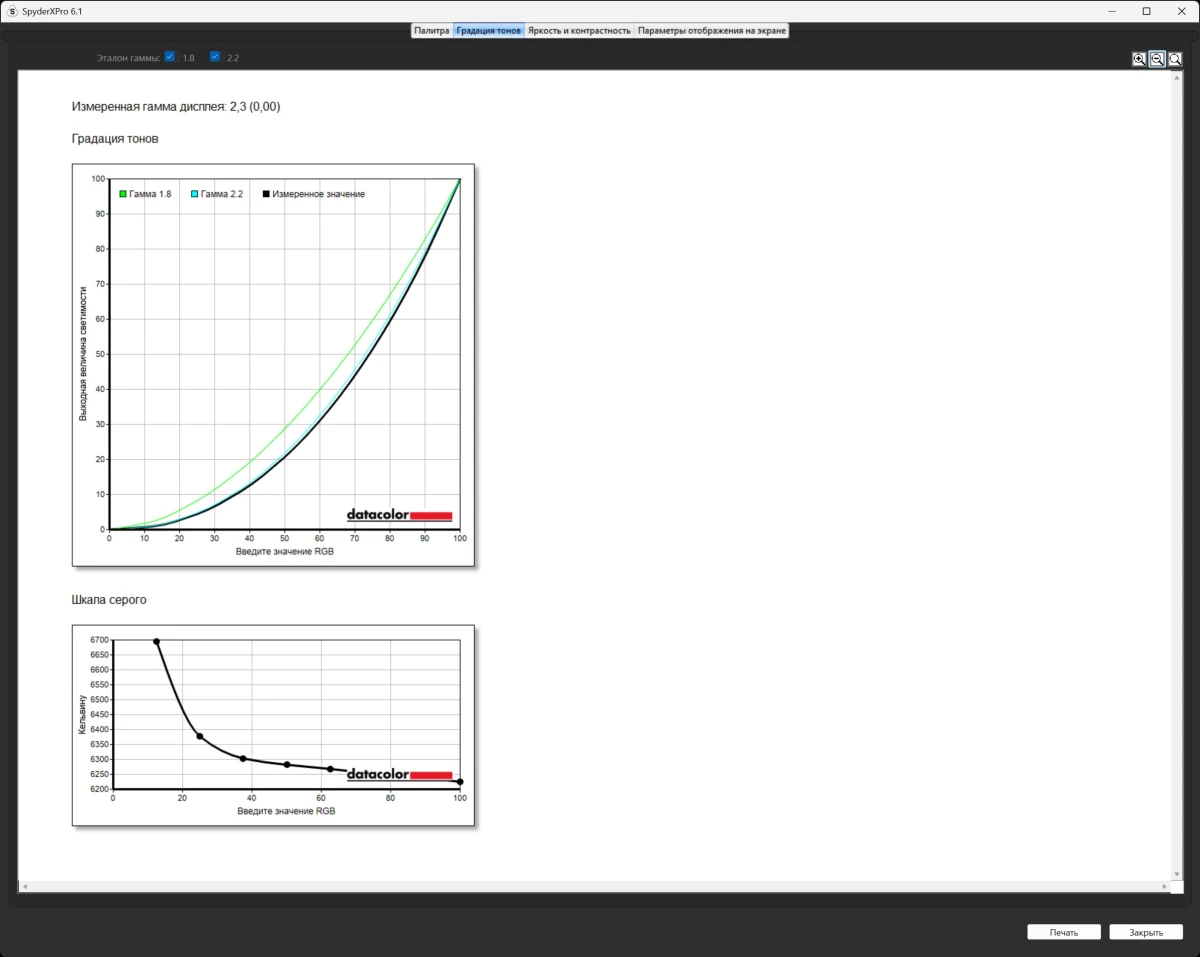
Task: Click the vertical scrollbar up arrow
Action: 1176,76
